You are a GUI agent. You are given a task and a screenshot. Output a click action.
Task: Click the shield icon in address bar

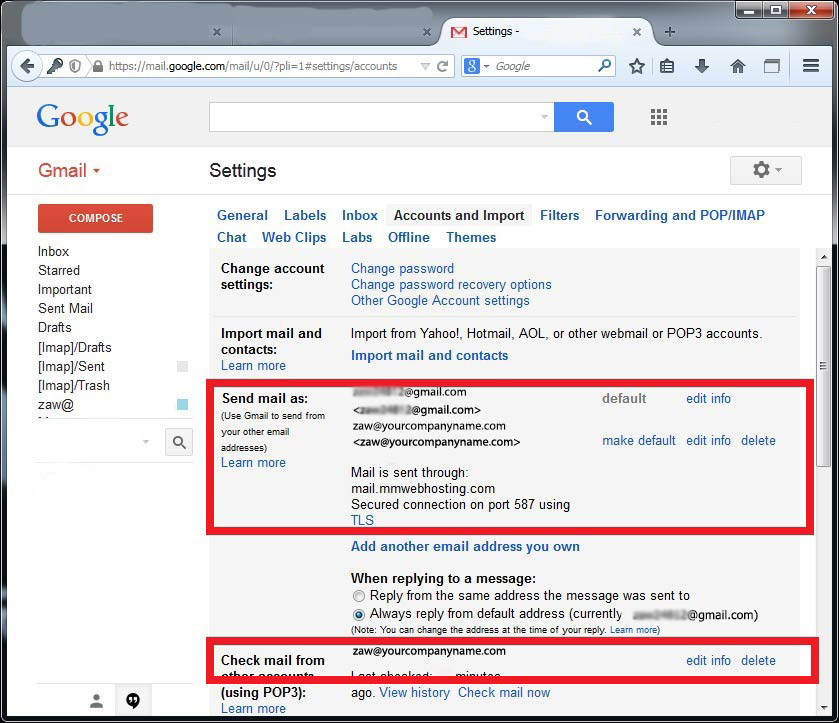[x=75, y=66]
